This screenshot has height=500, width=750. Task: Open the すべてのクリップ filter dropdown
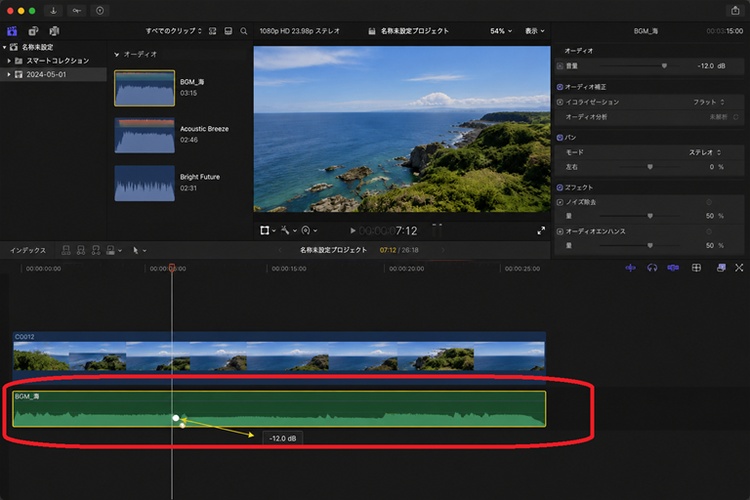(174, 31)
